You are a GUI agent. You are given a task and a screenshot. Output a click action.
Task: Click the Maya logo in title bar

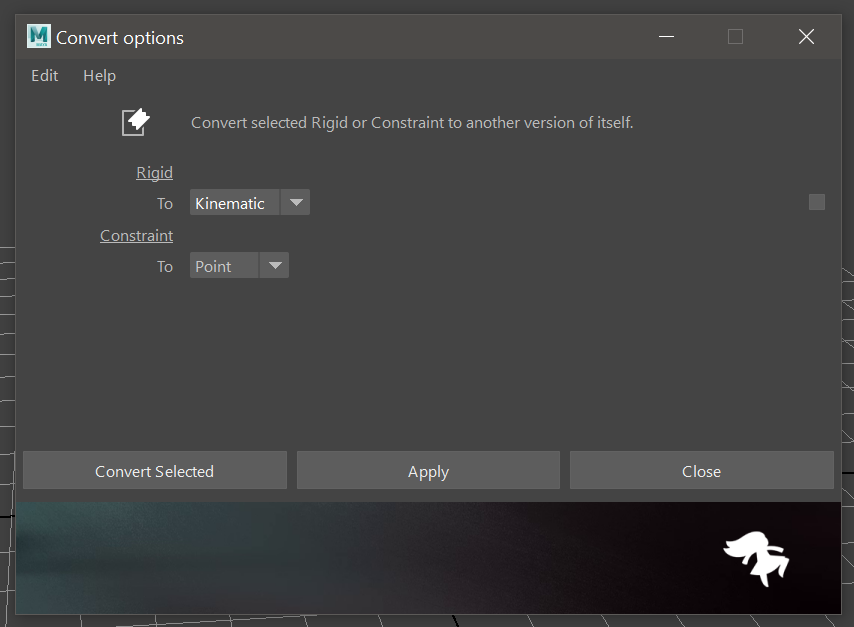pos(39,37)
